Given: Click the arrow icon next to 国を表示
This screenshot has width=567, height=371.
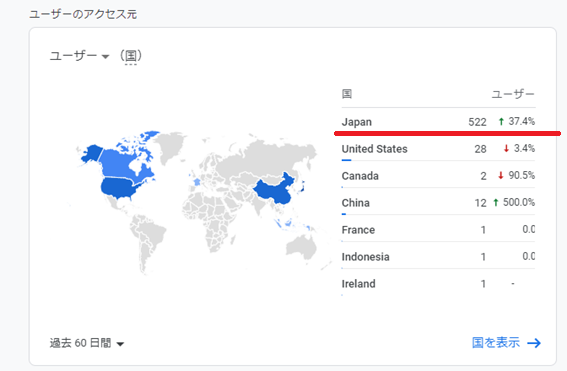Looking at the screenshot, I should point(534,343).
